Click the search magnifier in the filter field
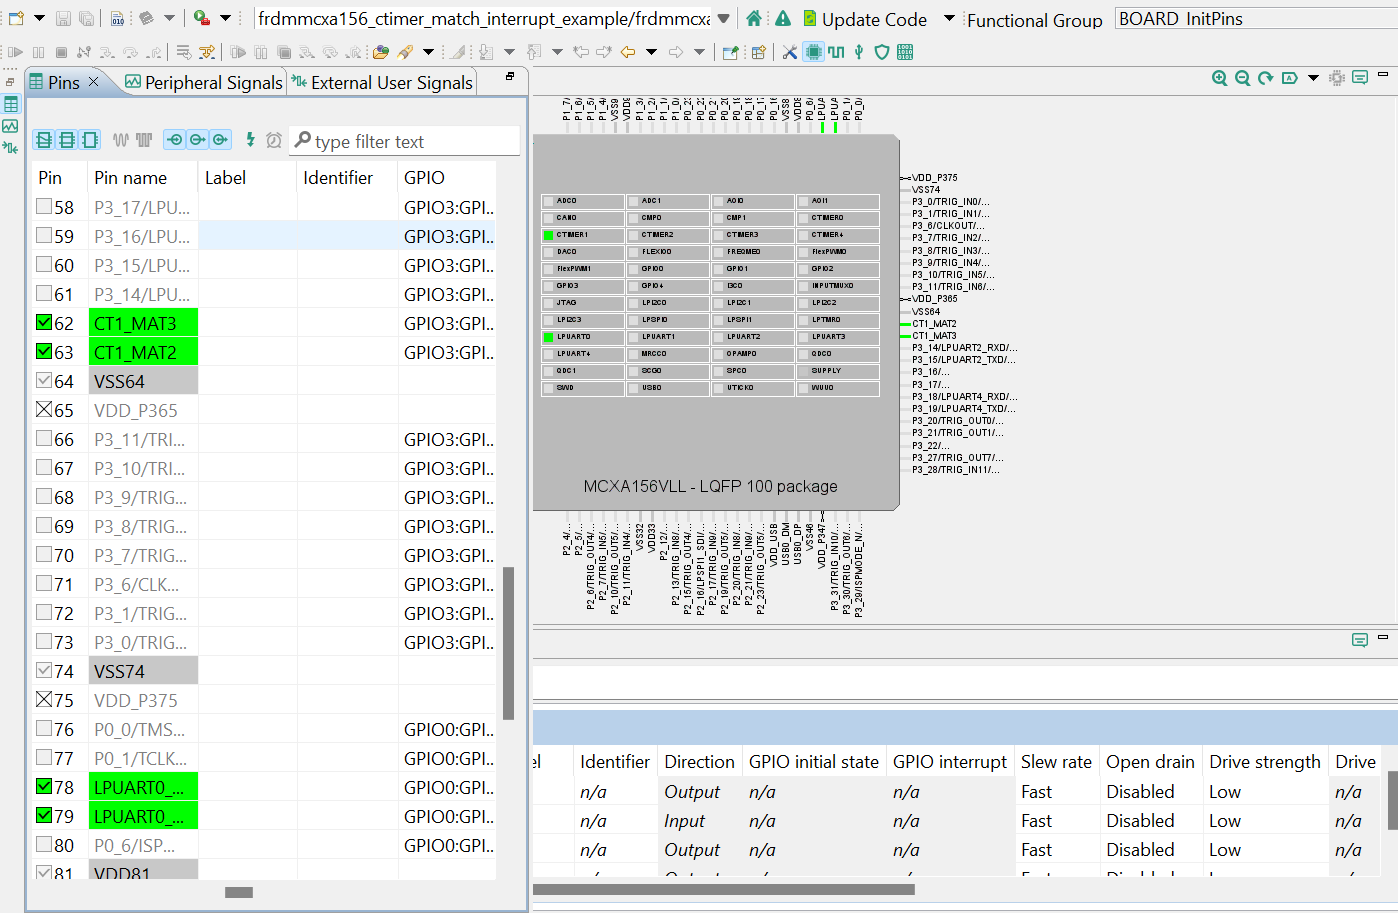 (300, 141)
